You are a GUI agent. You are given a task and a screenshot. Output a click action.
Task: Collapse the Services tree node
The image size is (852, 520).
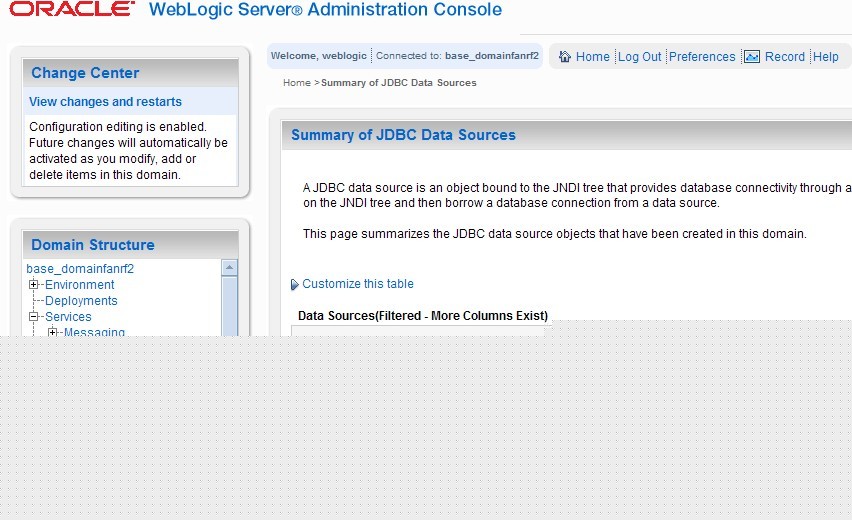[x=34, y=317]
